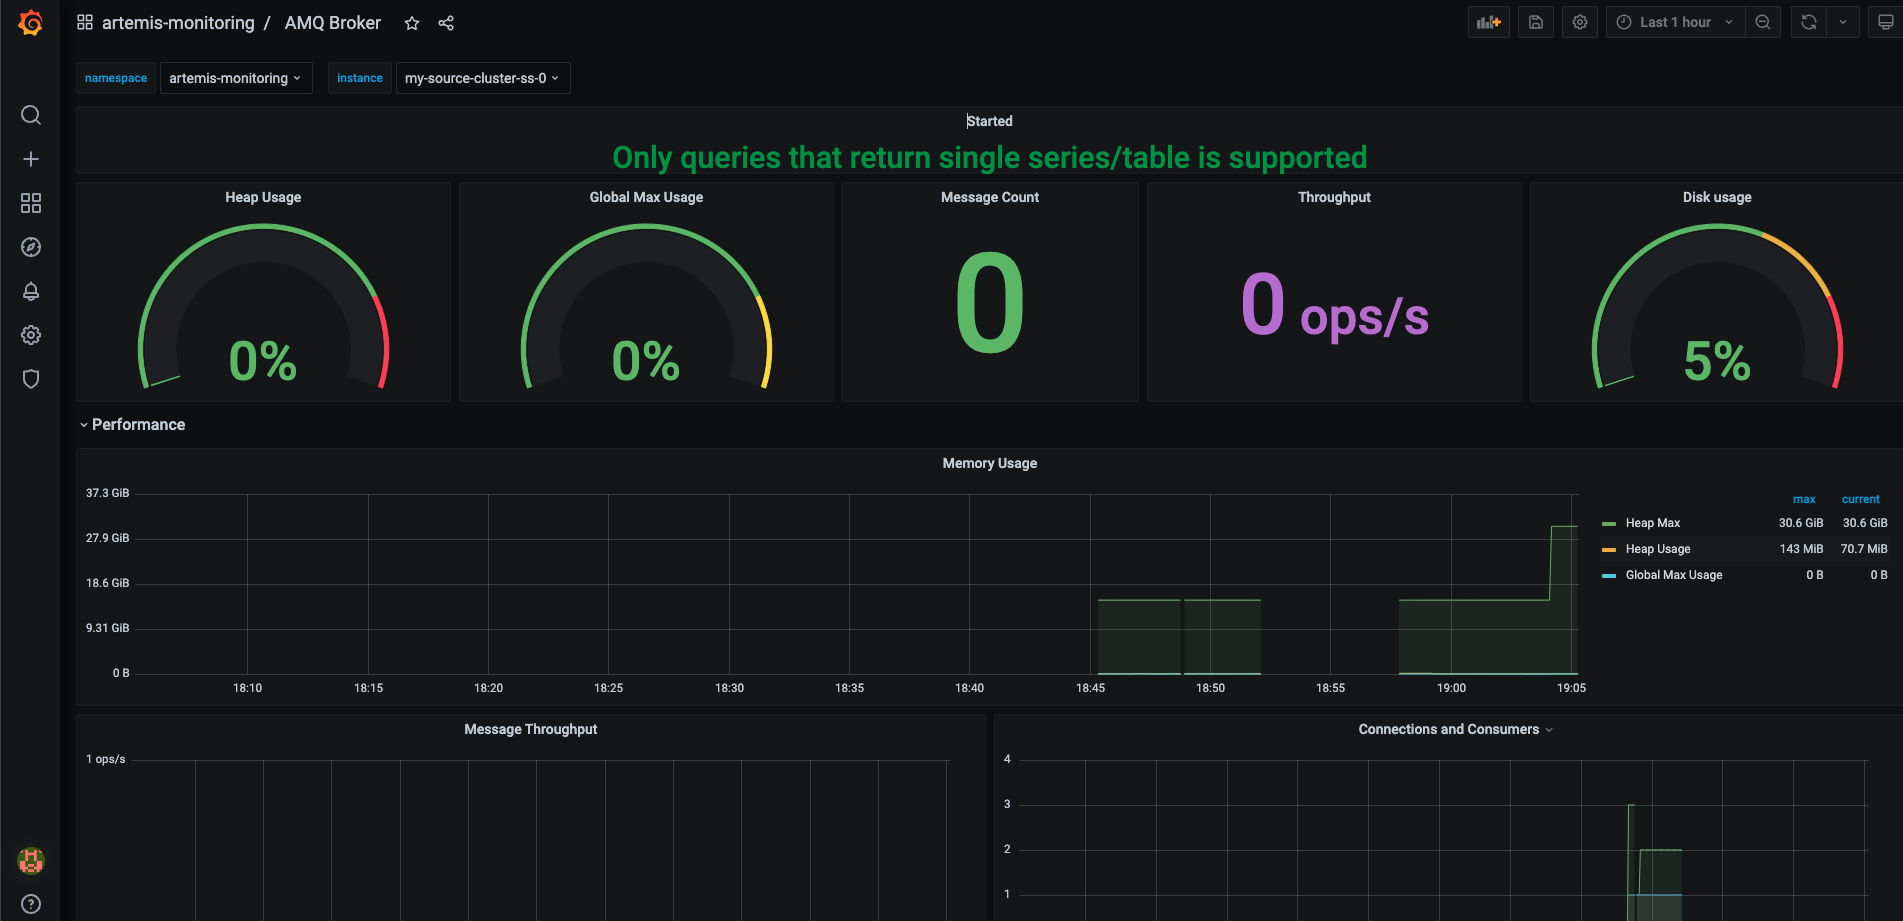Sort legend by current column
The image size is (1903, 921).
1861,499
